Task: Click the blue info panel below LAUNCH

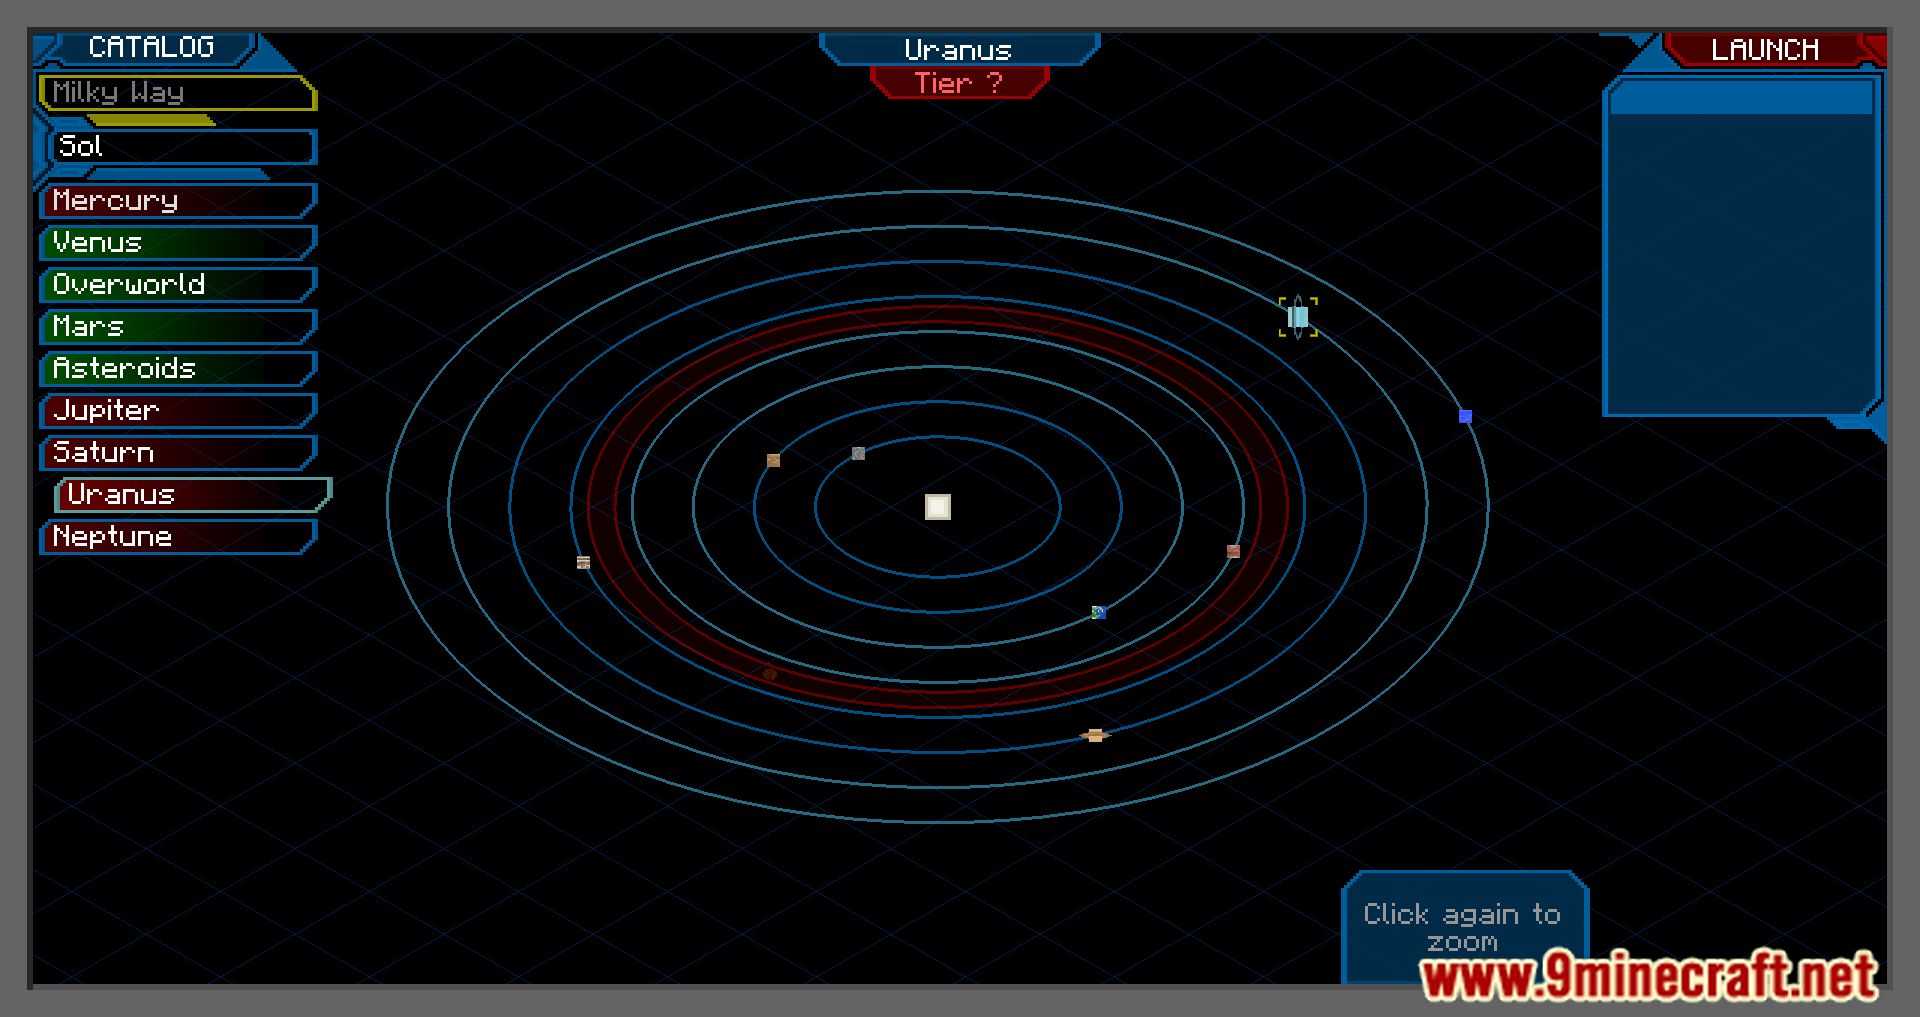Action: pyautogui.click(x=1741, y=247)
